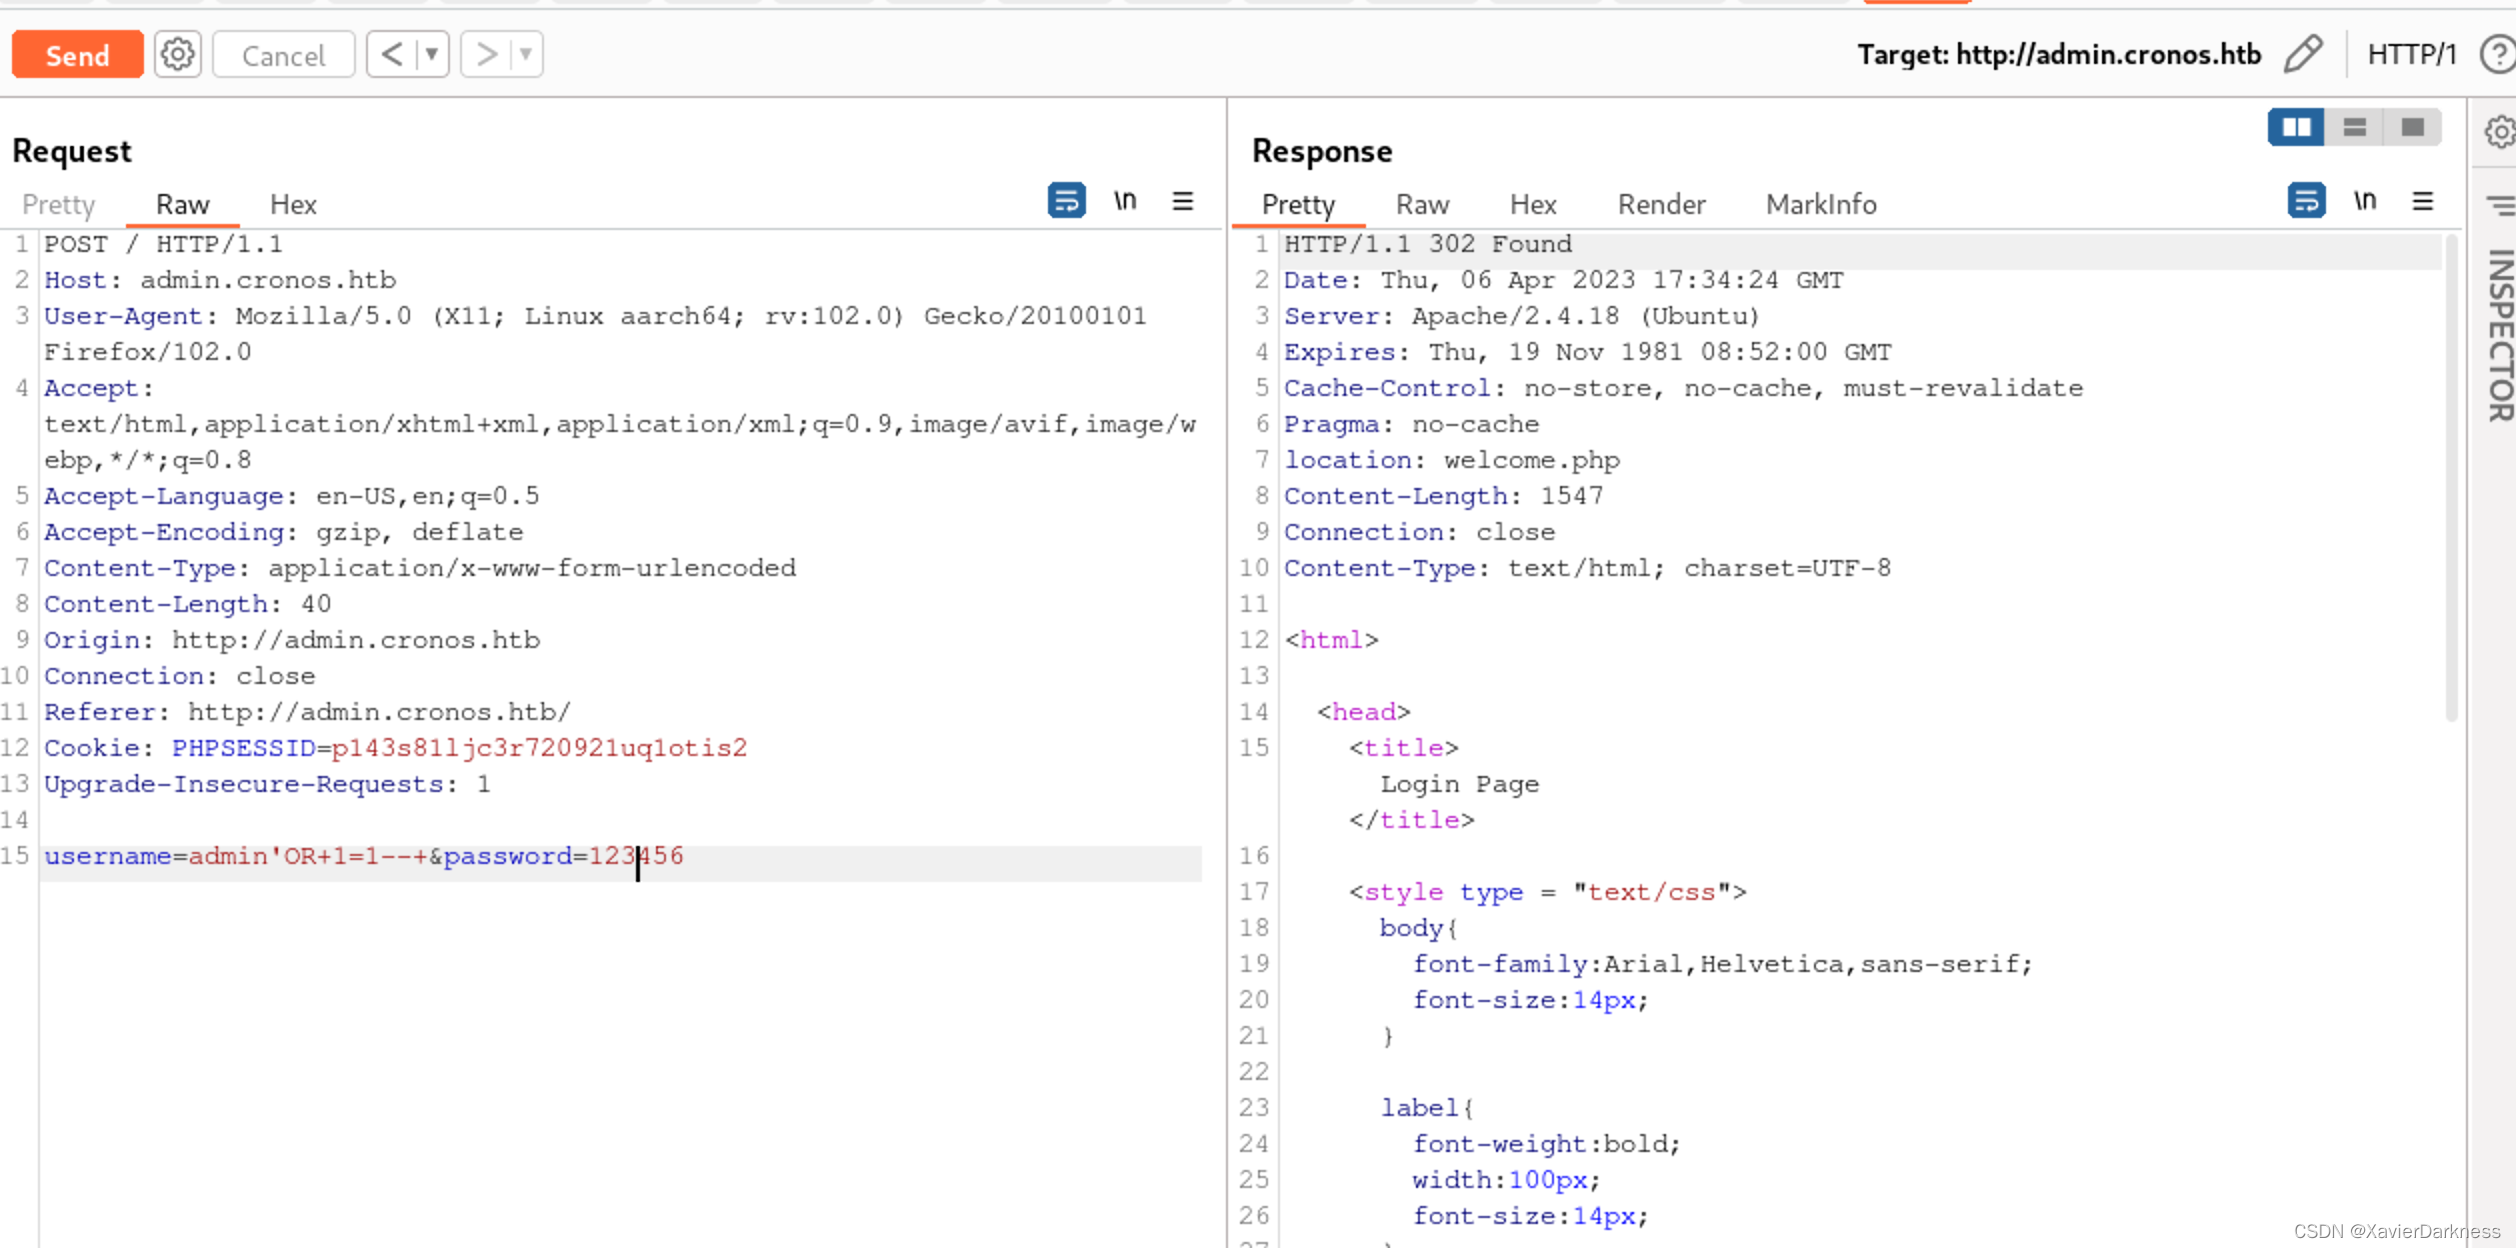The width and height of the screenshot is (2516, 1248).
Task: Click the 'POST / HTTP/1.1' request line
Action: 163,244
